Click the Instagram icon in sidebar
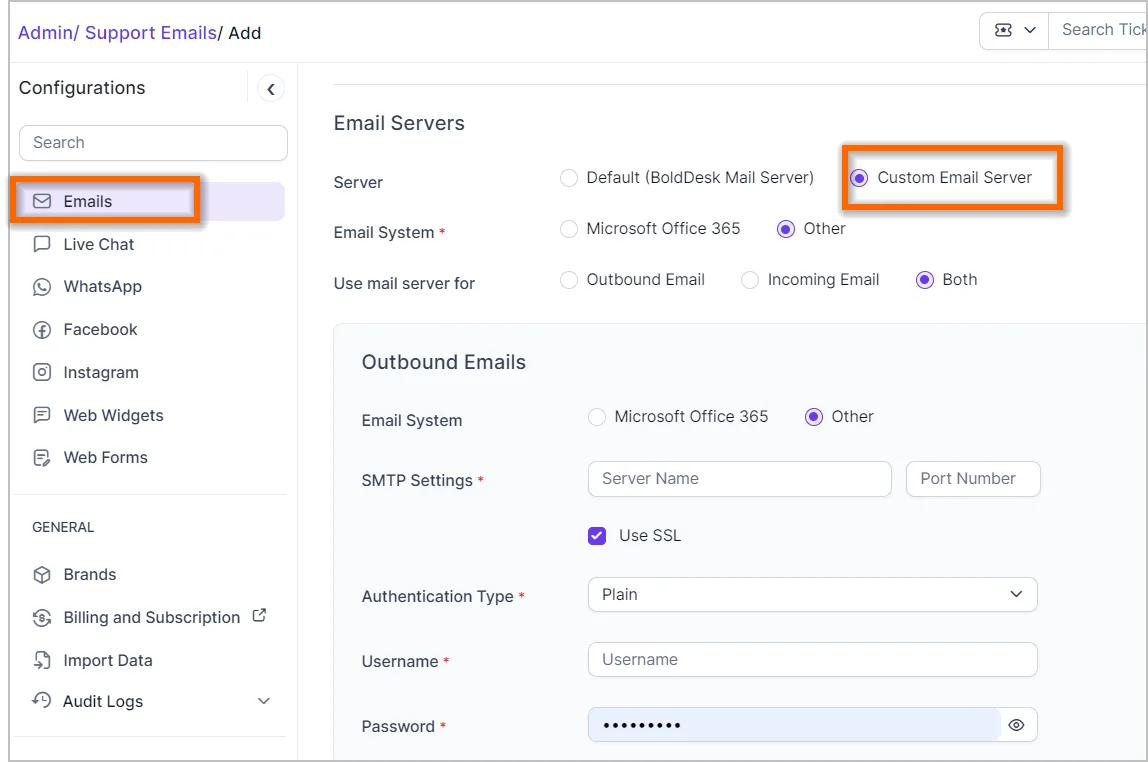 point(42,372)
